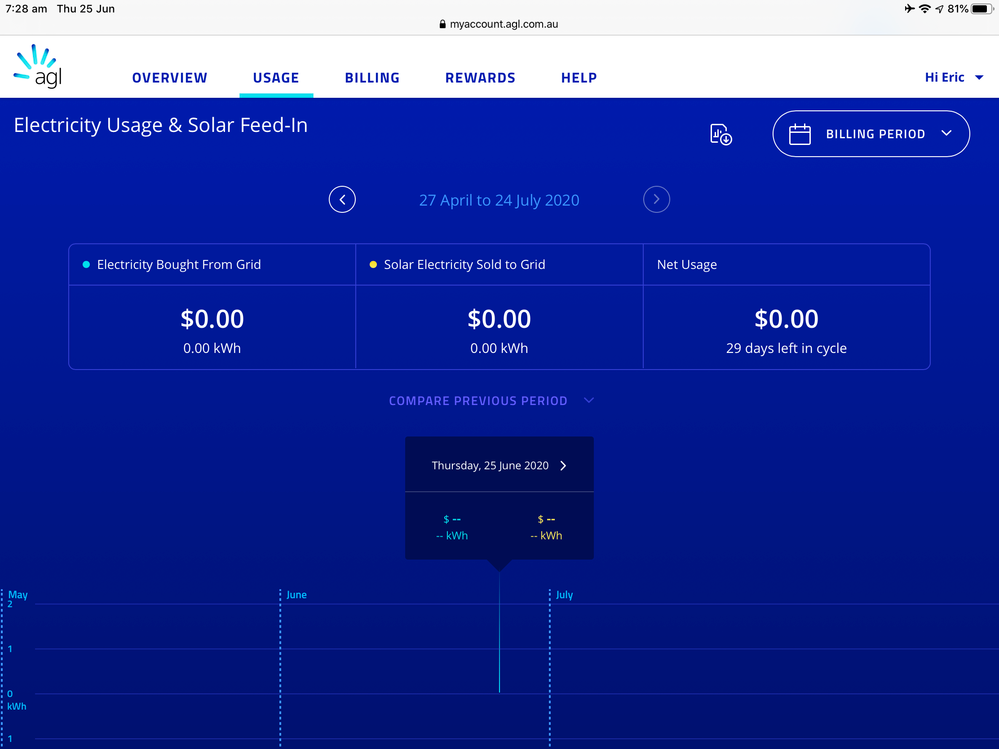Go to next billing period arrow

tap(656, 200)
